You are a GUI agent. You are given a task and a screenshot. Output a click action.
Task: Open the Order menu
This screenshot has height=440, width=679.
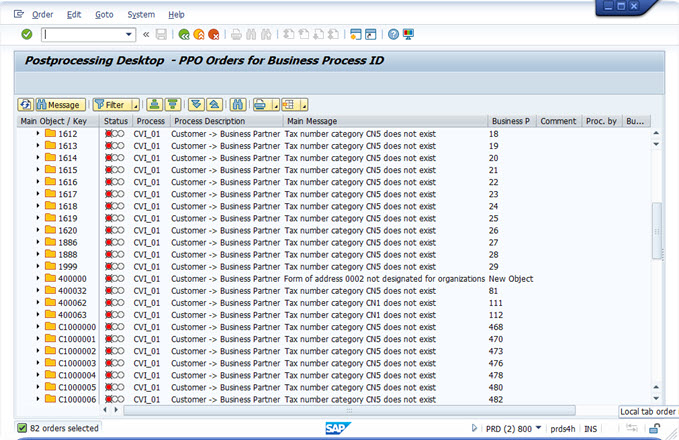click(42, 15)
